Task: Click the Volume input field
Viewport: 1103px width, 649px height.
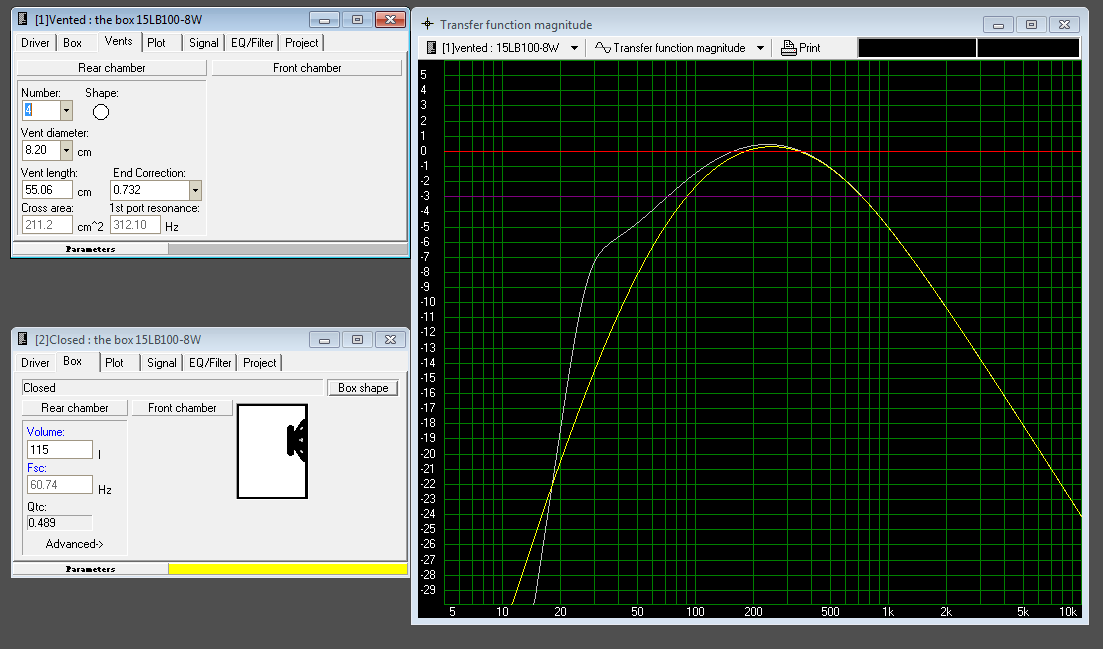Action: tap(59, 450)
